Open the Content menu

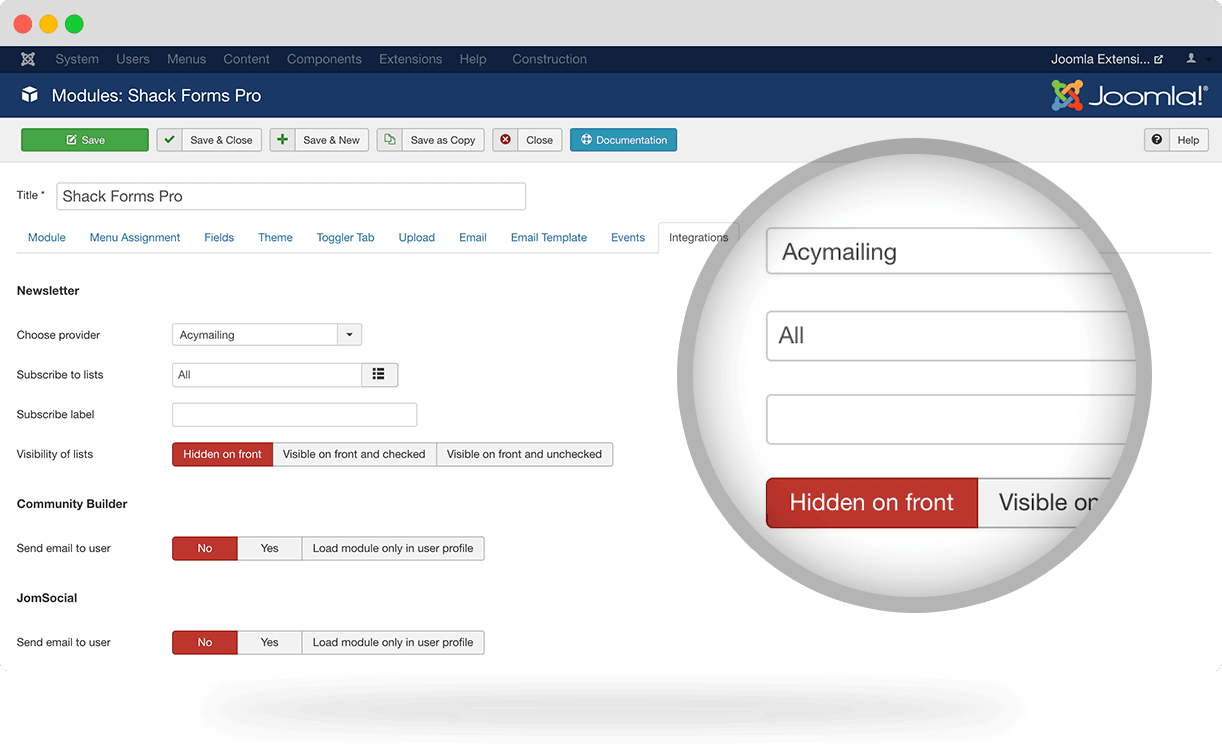click(x=247, y=59)
